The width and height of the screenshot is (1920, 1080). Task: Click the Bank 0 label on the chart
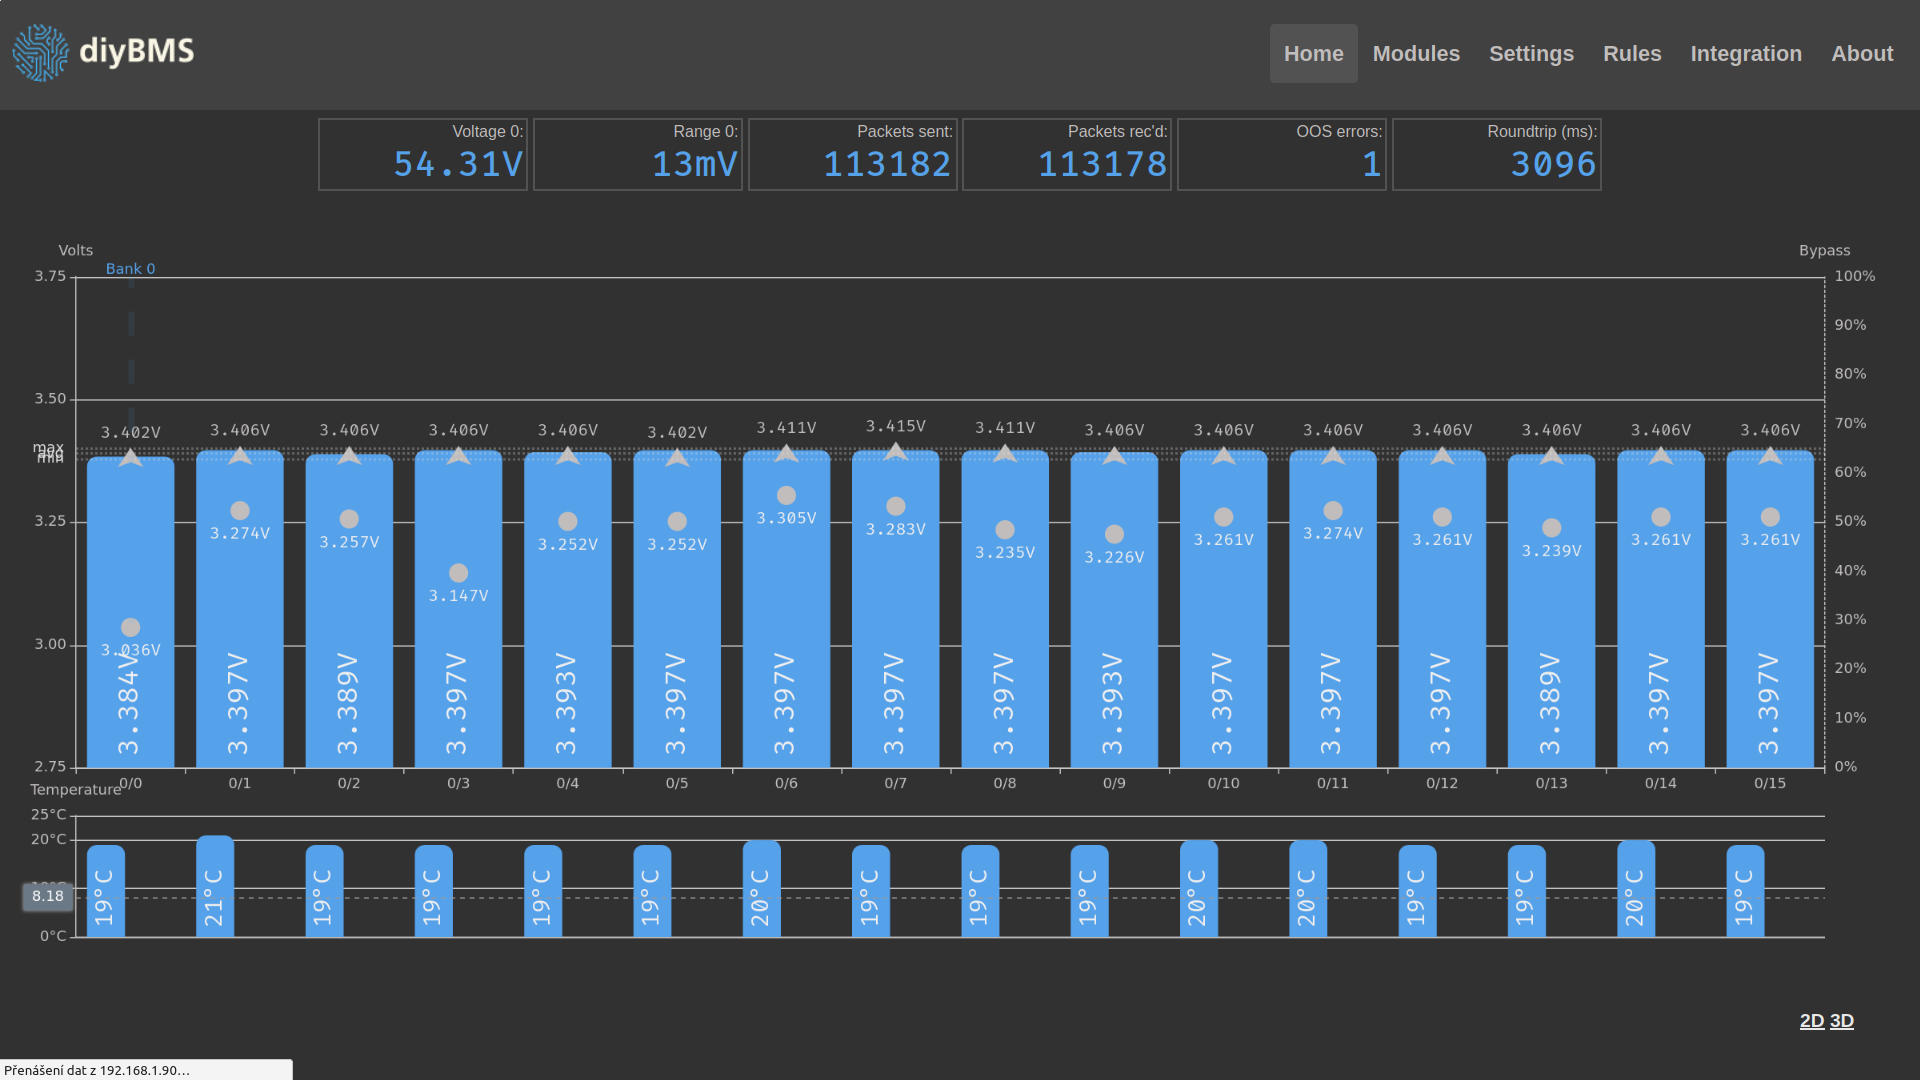[130, 269]
